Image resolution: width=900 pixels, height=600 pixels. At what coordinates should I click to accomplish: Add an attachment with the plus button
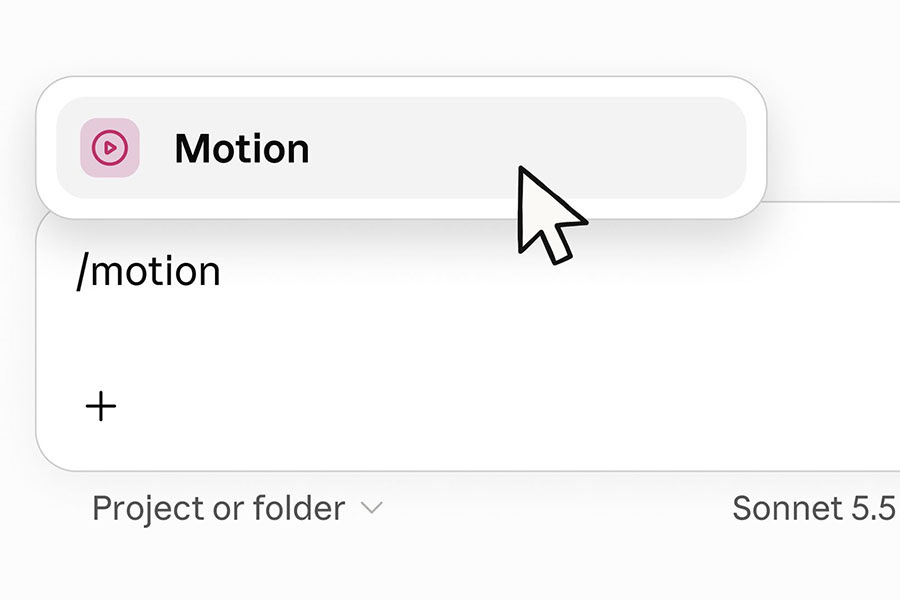pyautogui.click(x=101, y=406)
